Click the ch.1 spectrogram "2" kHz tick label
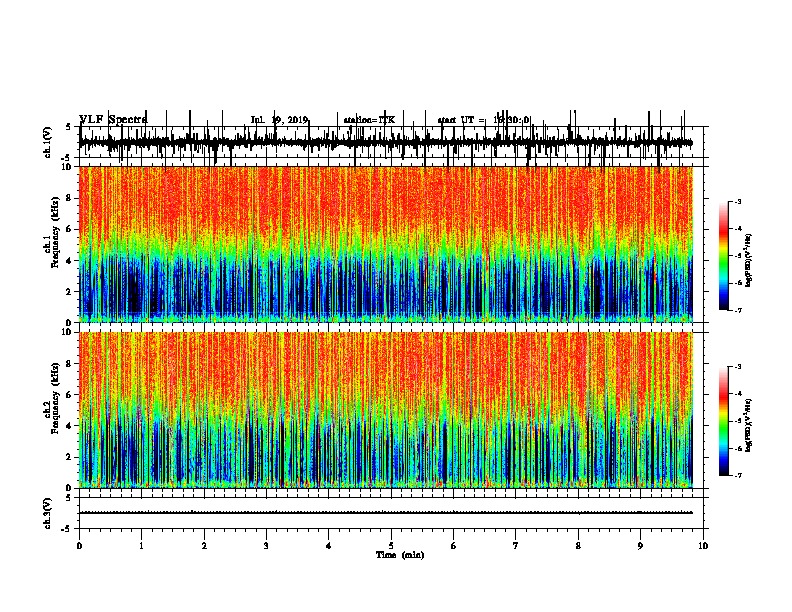 tap(70, 292)
